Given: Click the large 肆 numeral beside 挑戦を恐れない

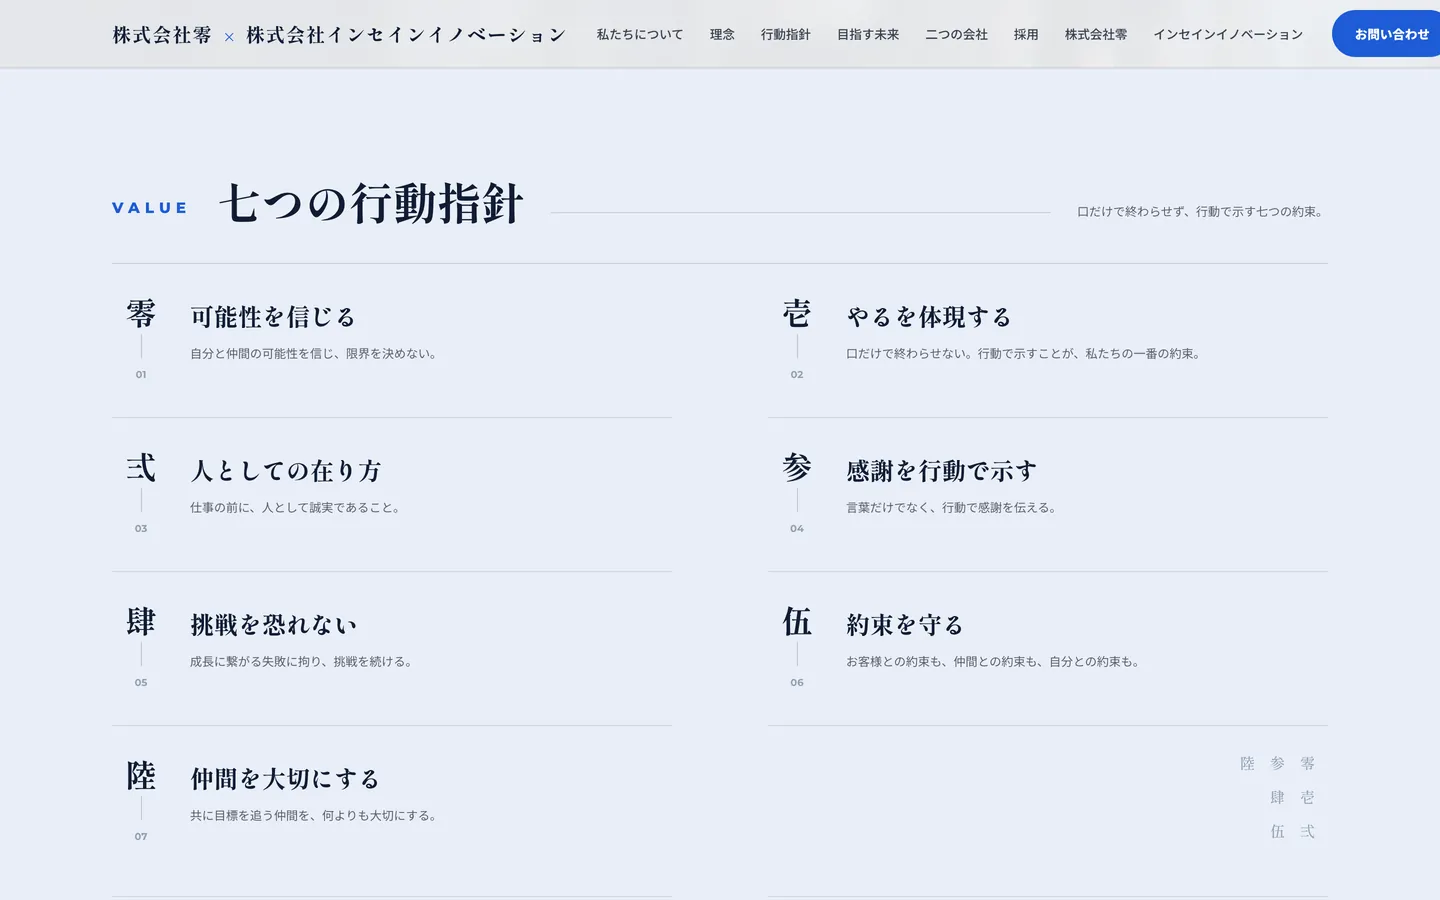Looking at the screenshot, I should pyautogui.click(x=141, y=622).
